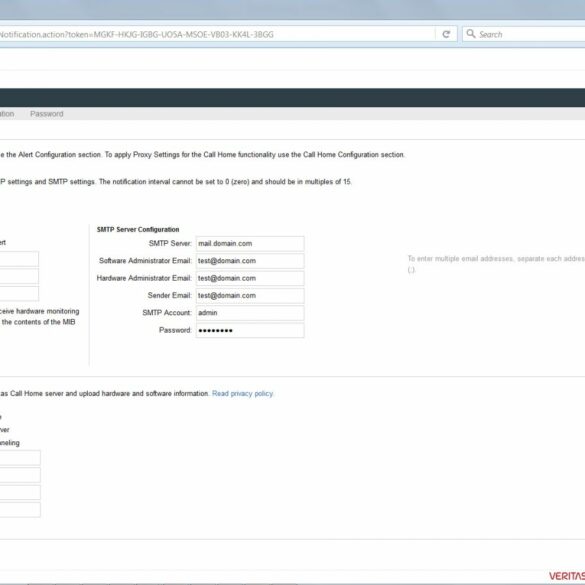Click the 'Sender Email:' label
The image size is (585, 585).
(169, 295)
